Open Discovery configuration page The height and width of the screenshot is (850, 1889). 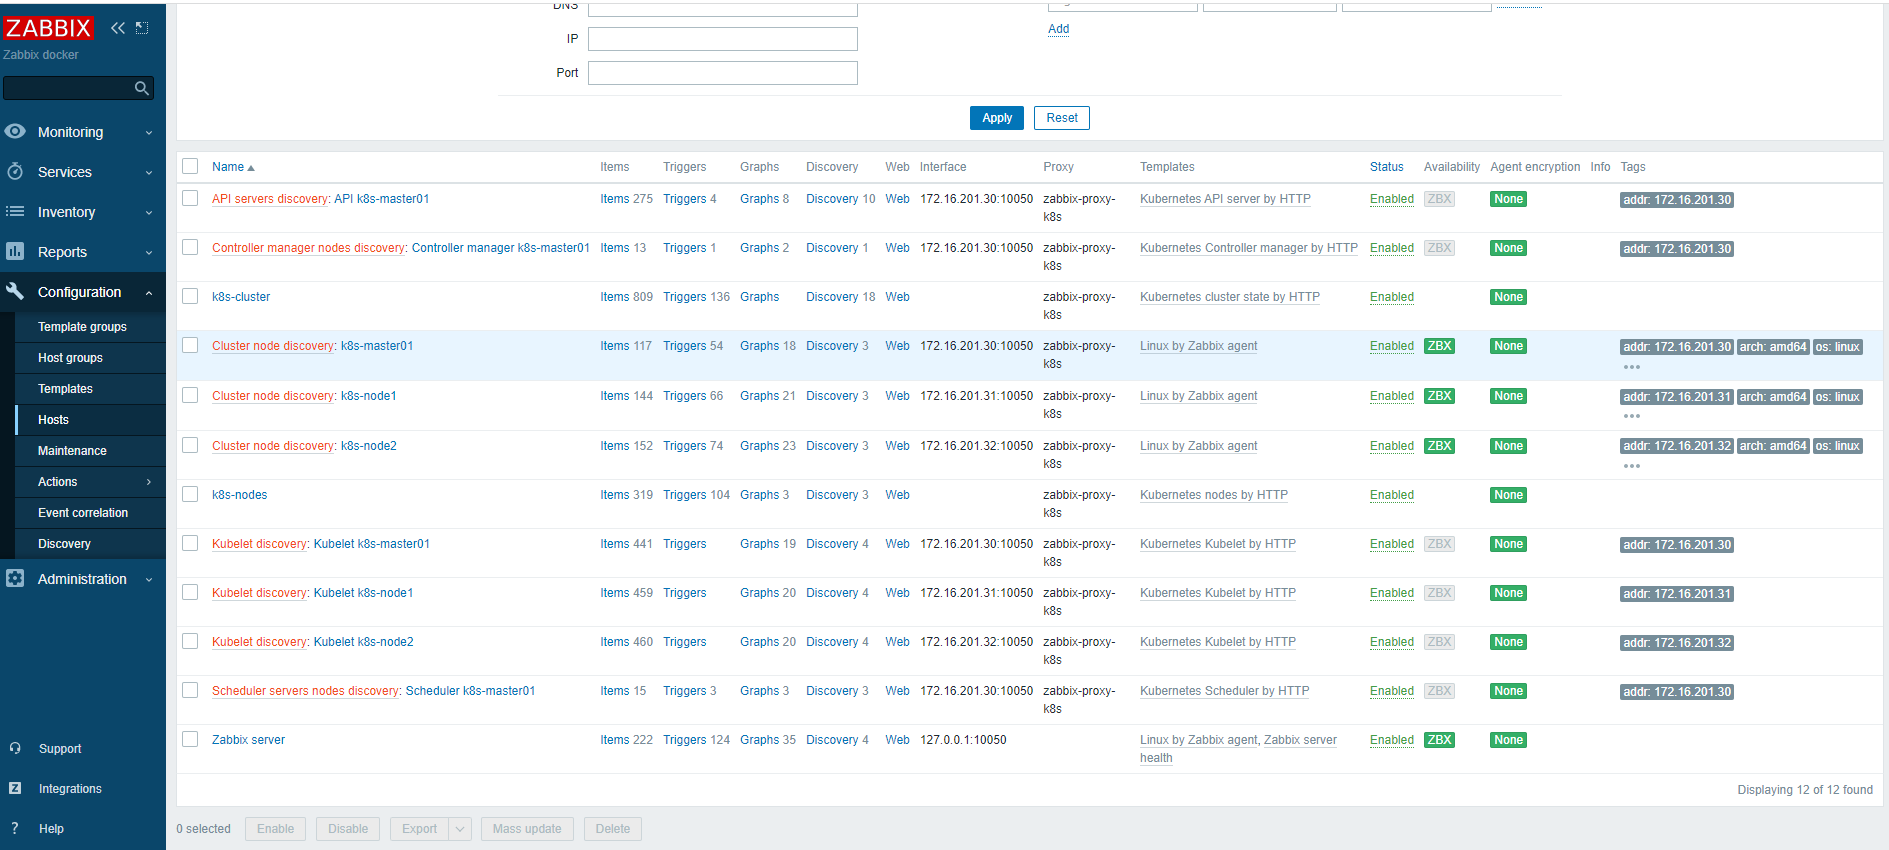coord(64,544)
